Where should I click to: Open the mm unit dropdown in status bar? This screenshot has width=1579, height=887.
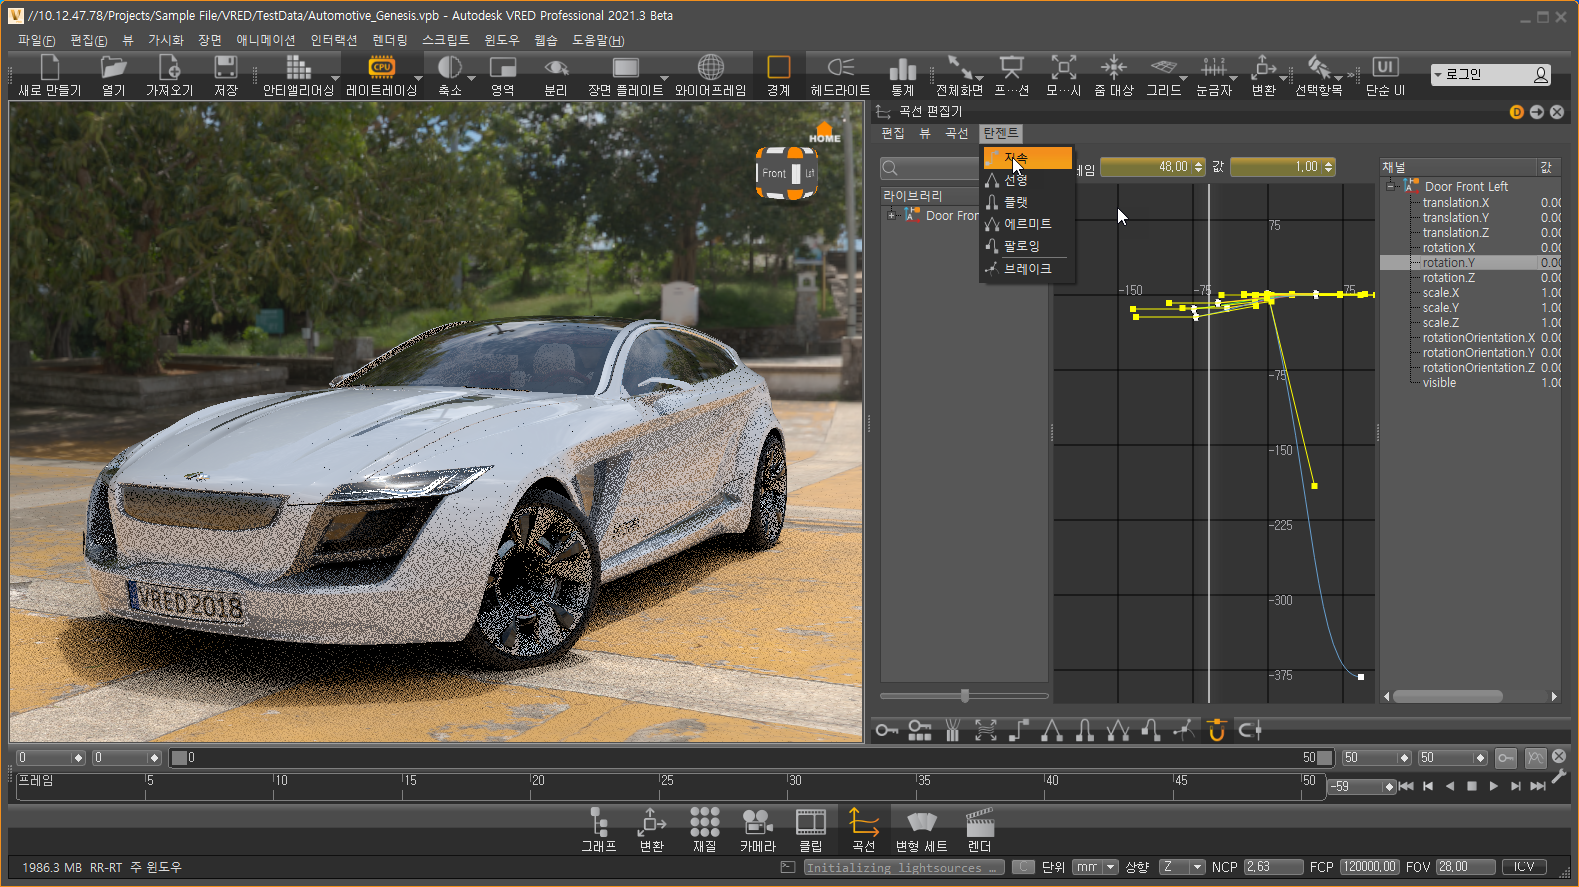click(x=1095, y=867)
